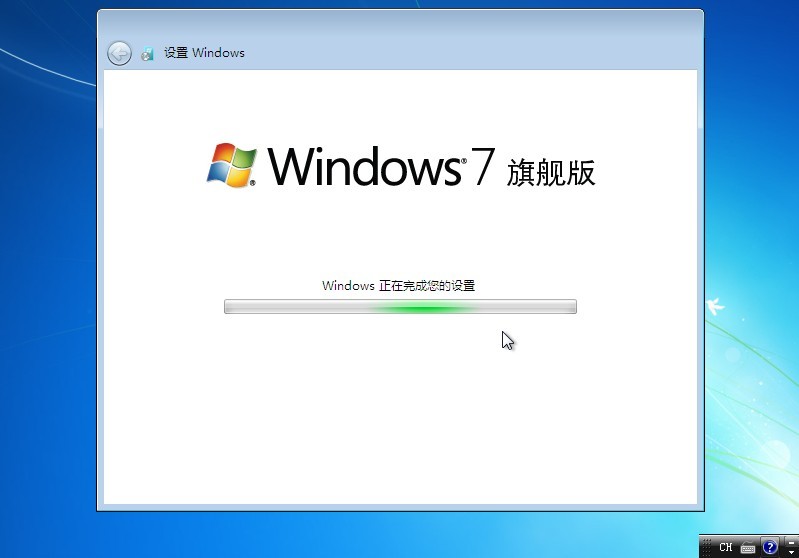
Task: Click the CH input language indicator
Action: click(726, 547)
